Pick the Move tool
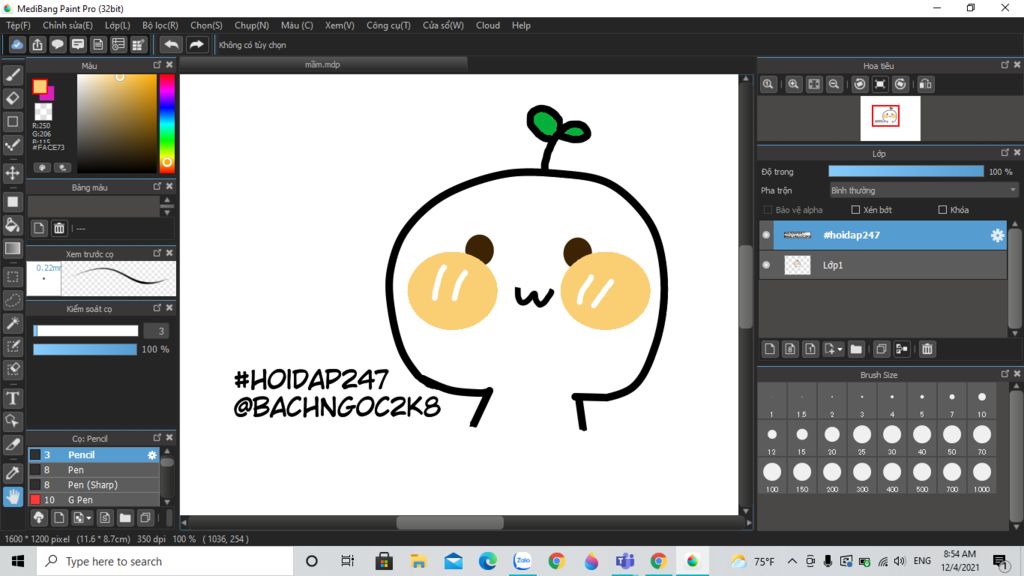This screenshot has height=576, width=1024. click(12, 173)
